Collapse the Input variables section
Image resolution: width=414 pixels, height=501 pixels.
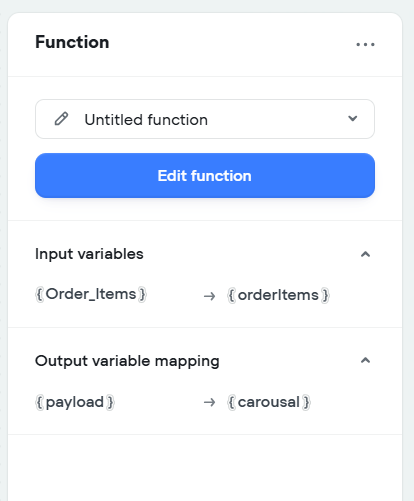click(x=365, y=254)
